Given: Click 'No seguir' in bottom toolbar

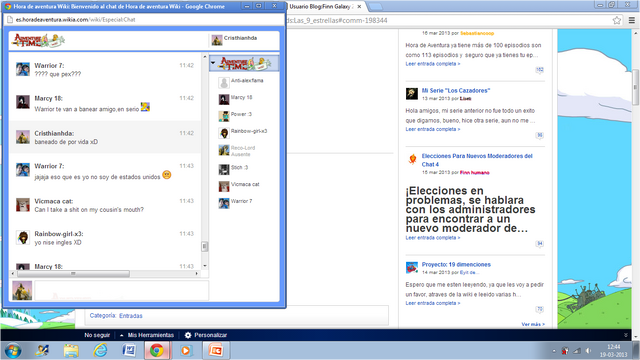Looking at the screenshot, I should [97, 335].
